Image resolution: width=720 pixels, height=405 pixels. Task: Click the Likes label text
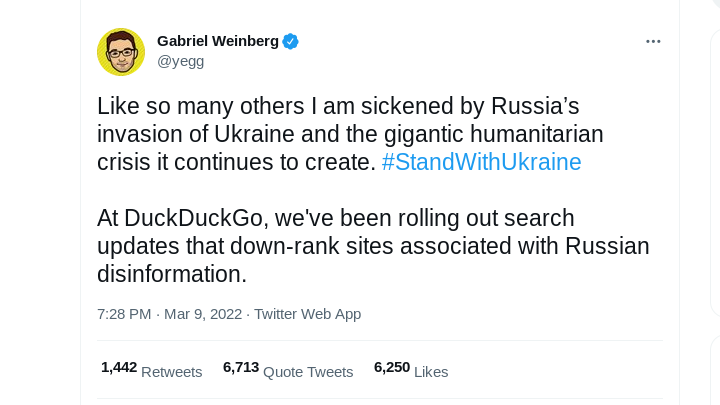[431, 372]
